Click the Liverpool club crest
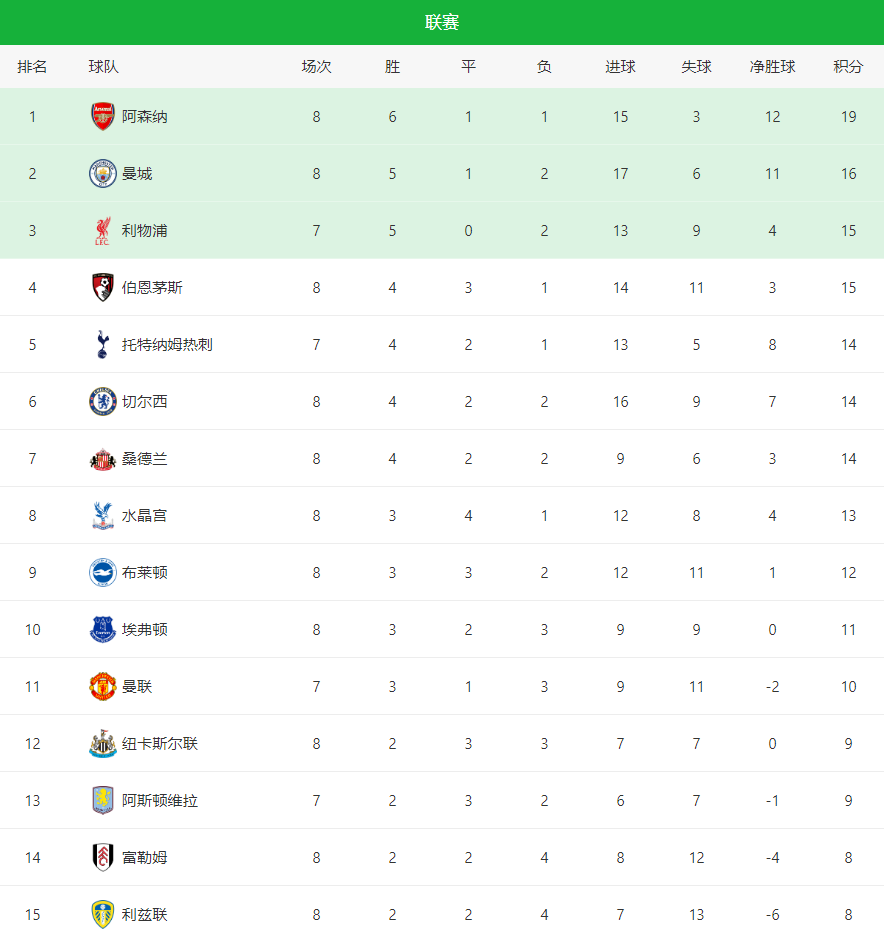 (x=102, y=231)
